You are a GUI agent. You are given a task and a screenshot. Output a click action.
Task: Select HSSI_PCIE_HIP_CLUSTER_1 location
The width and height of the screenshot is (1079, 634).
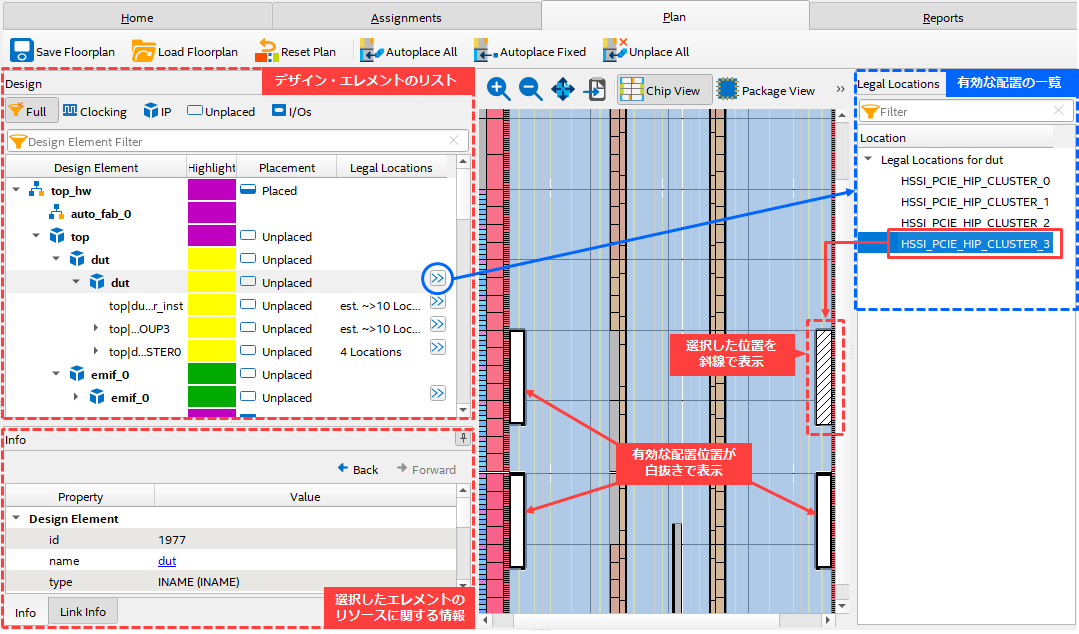click(975, 202)
